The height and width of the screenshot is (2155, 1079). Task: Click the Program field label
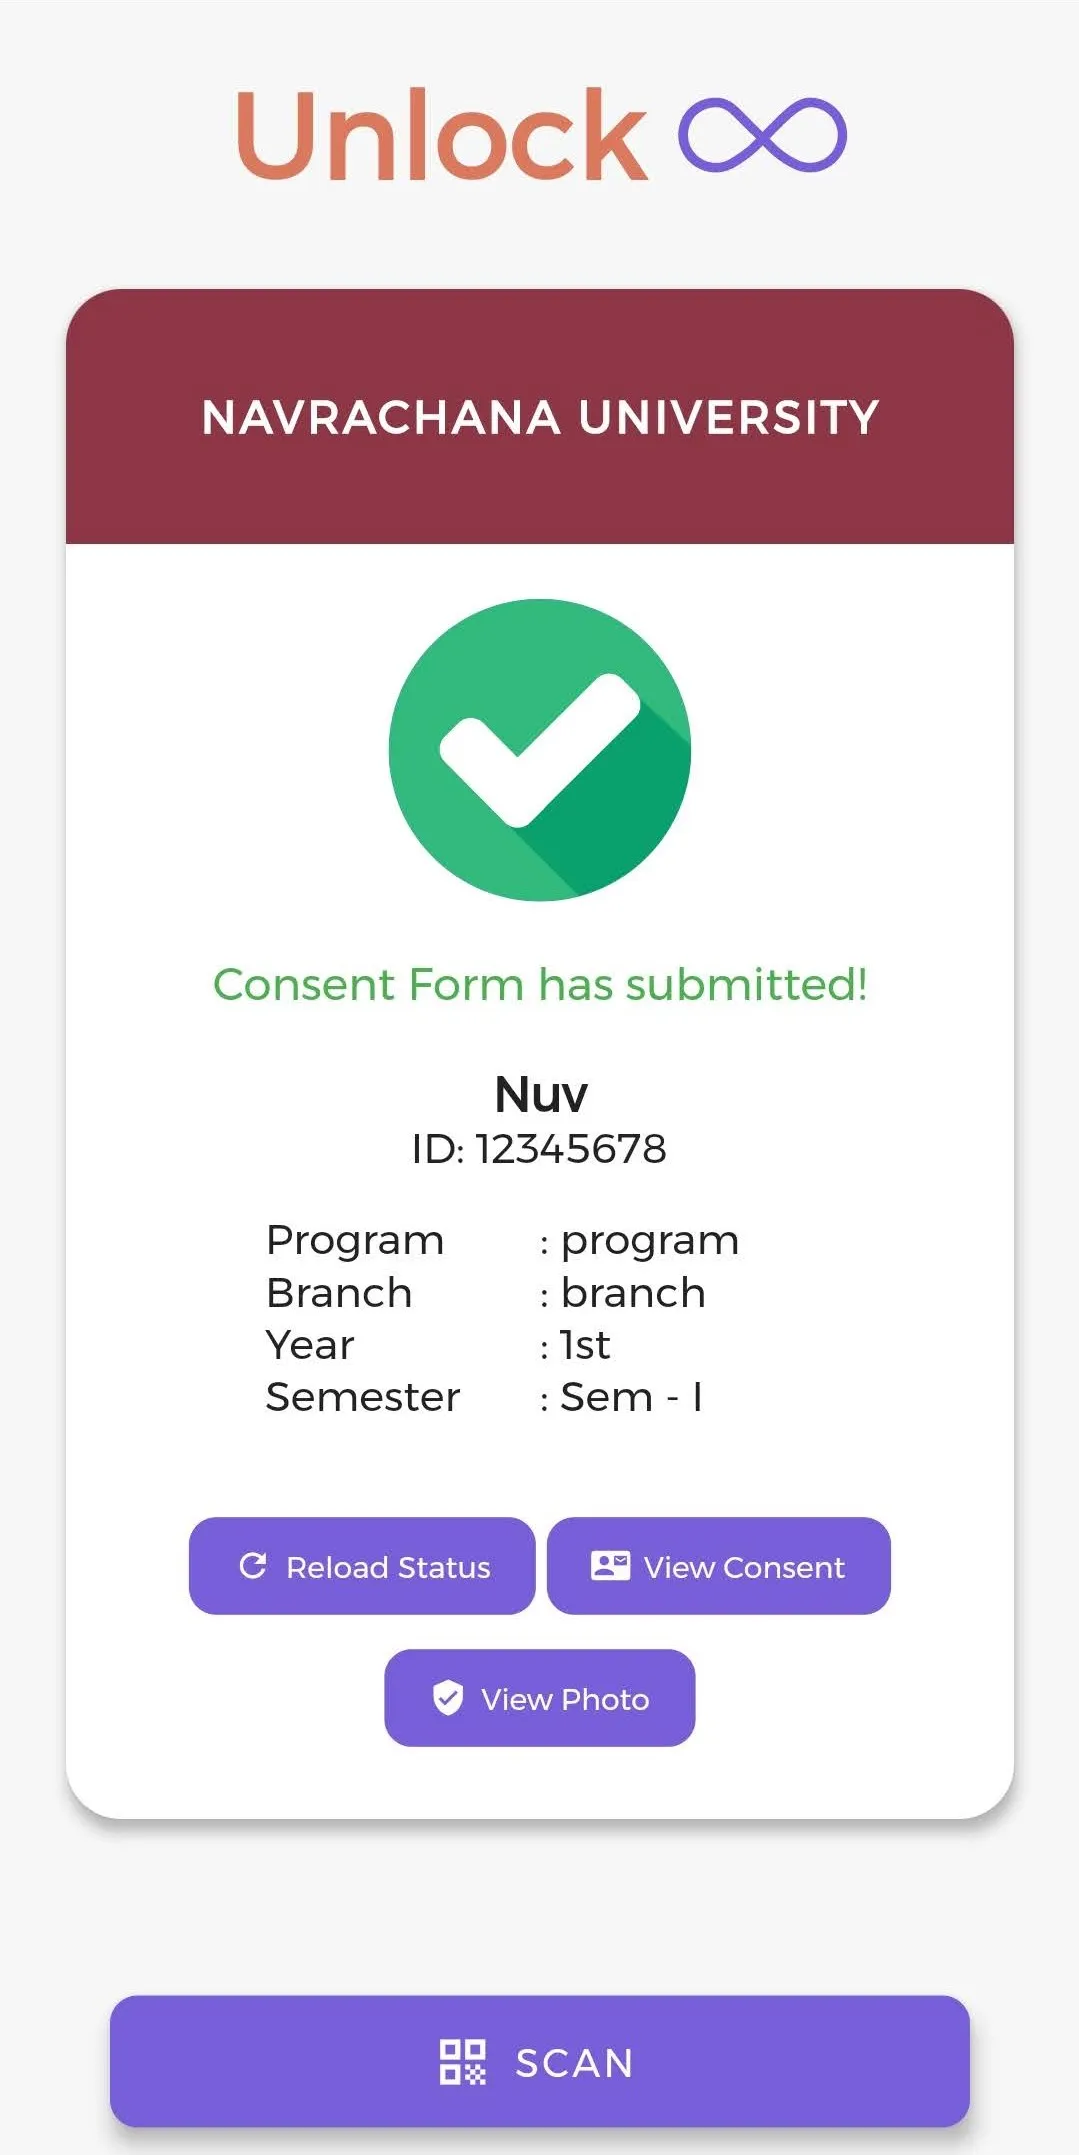click(355, 1241)
